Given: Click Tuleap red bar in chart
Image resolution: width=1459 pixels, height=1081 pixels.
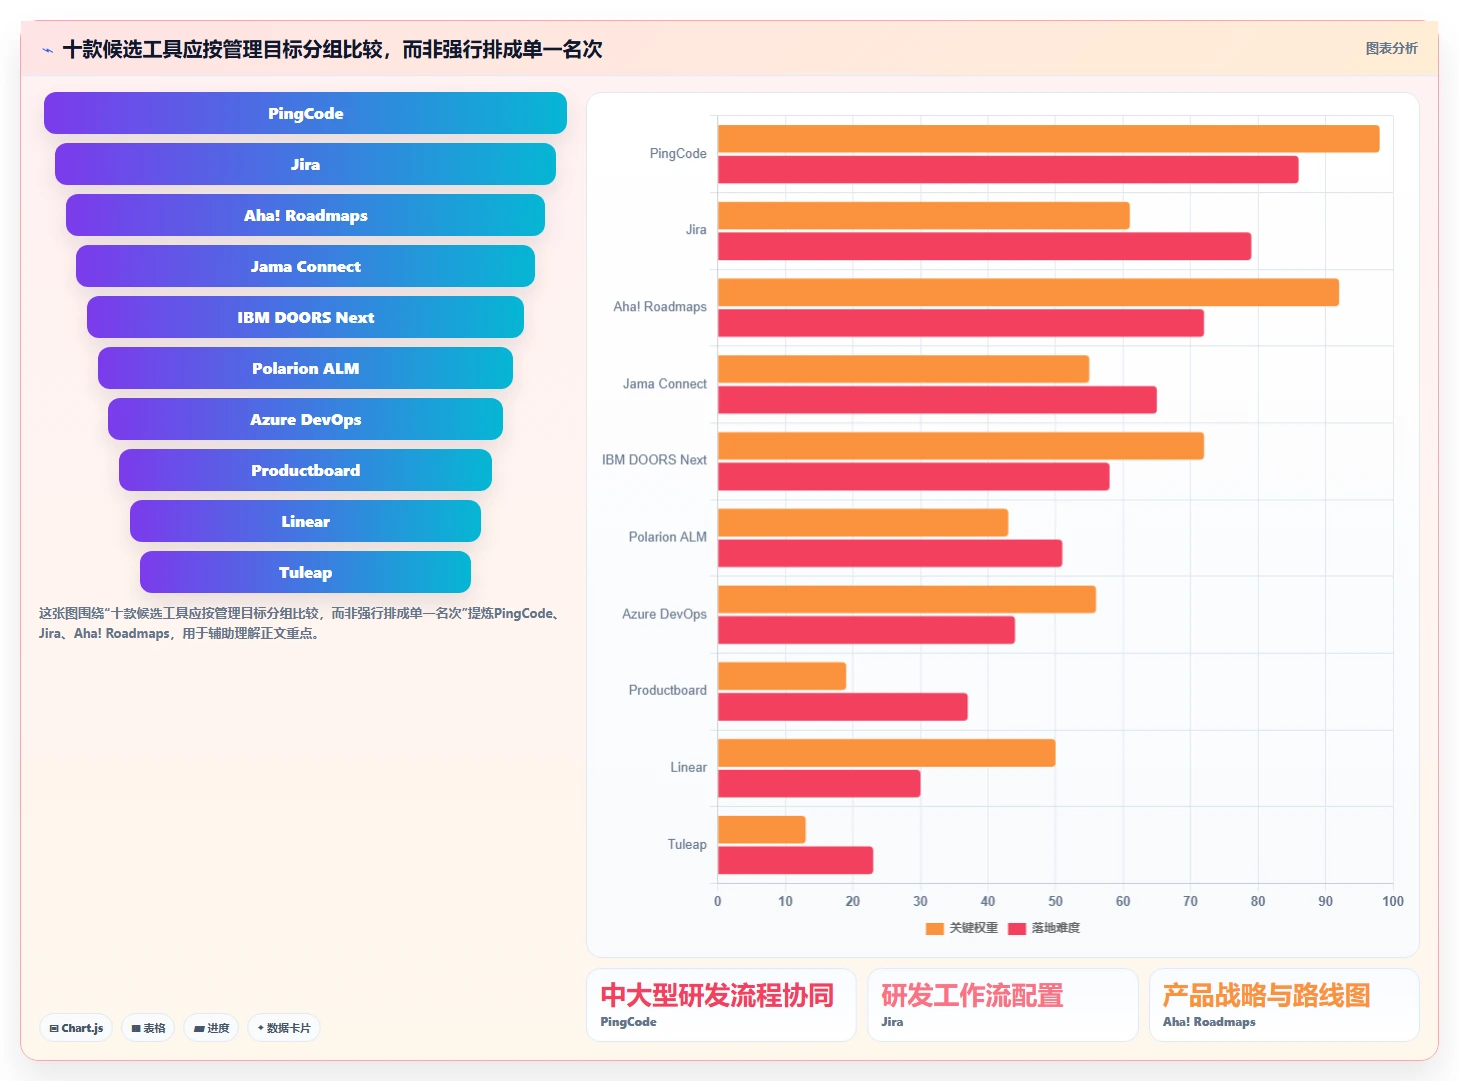Looking at the screenshot, I should point(795,860).
